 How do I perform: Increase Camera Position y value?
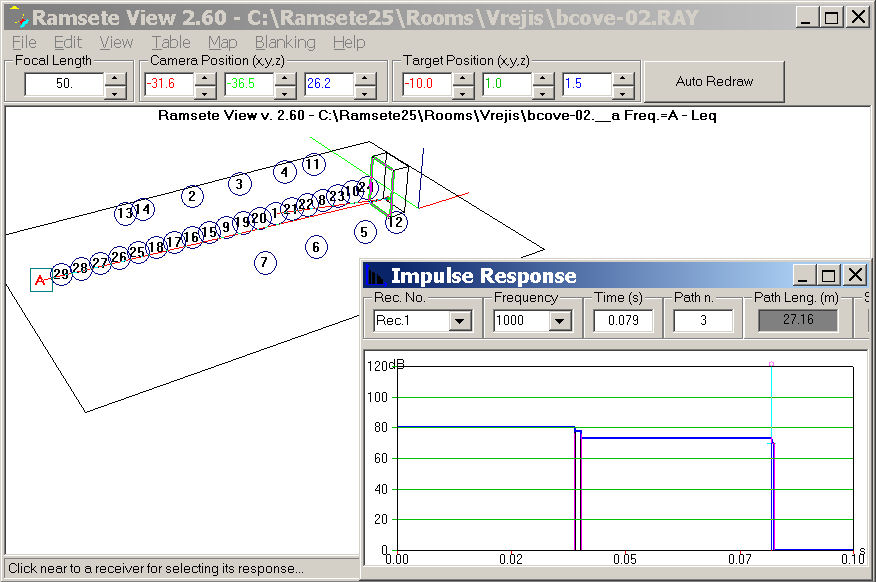[x=284, y=78]
